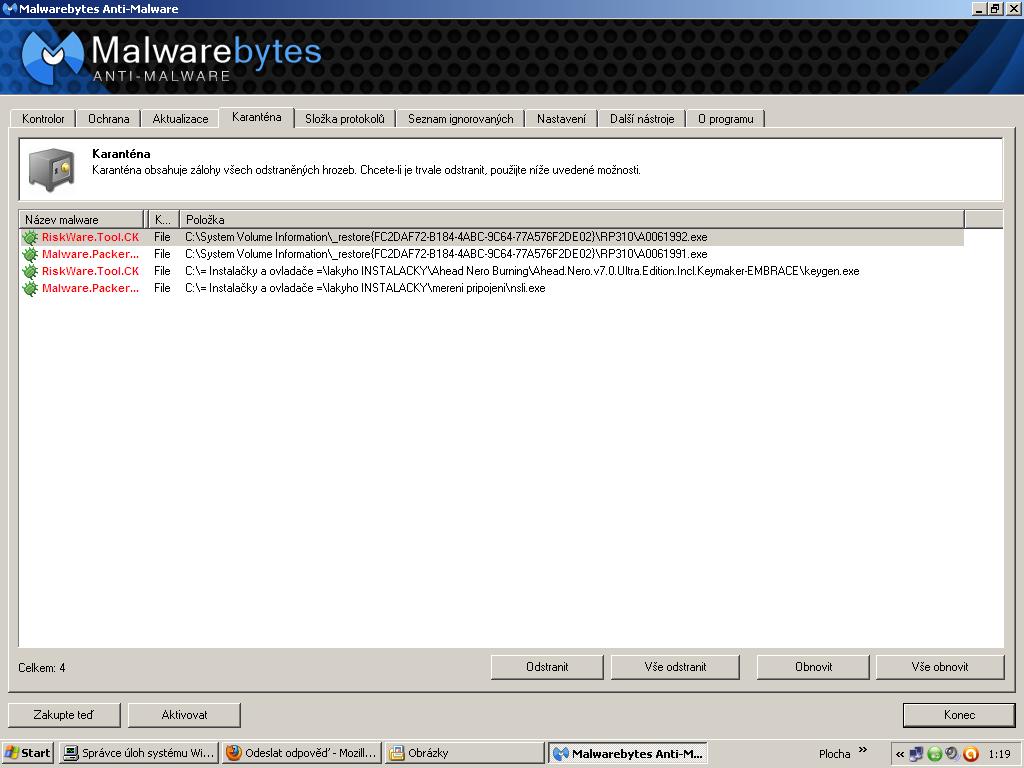Screen dimensions: 1024x768
Task: Click the path ending in A0061992.exe
Action: point(446,237)
